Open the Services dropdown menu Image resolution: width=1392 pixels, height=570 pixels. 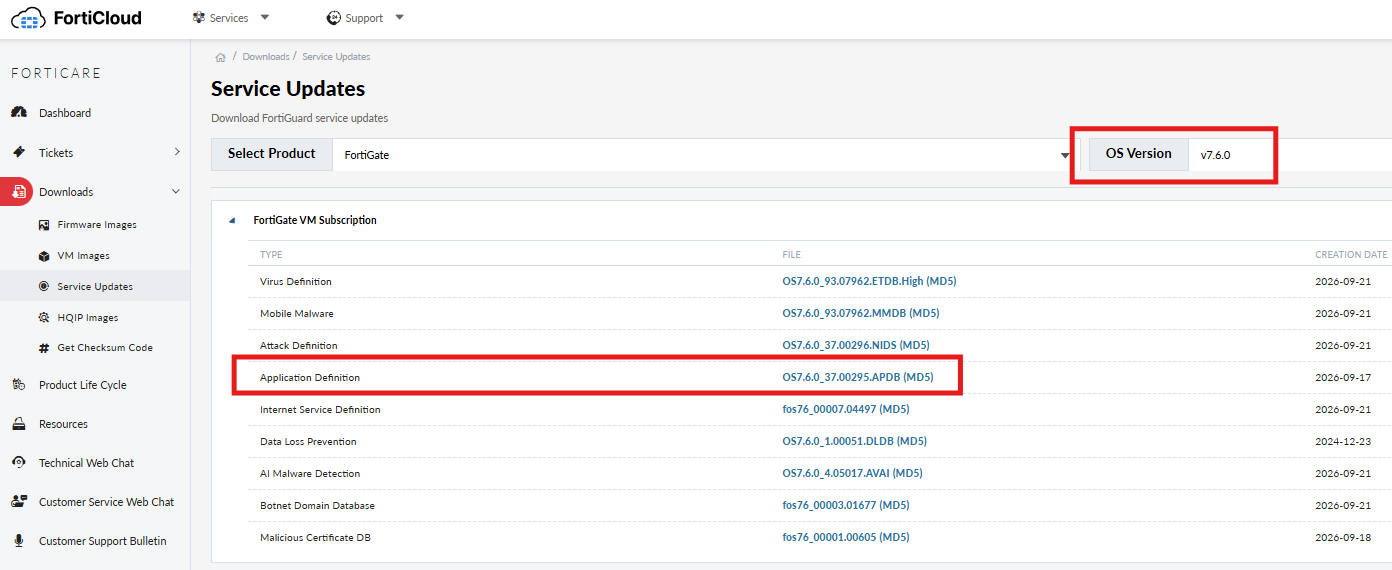click(x=231, y=18)
